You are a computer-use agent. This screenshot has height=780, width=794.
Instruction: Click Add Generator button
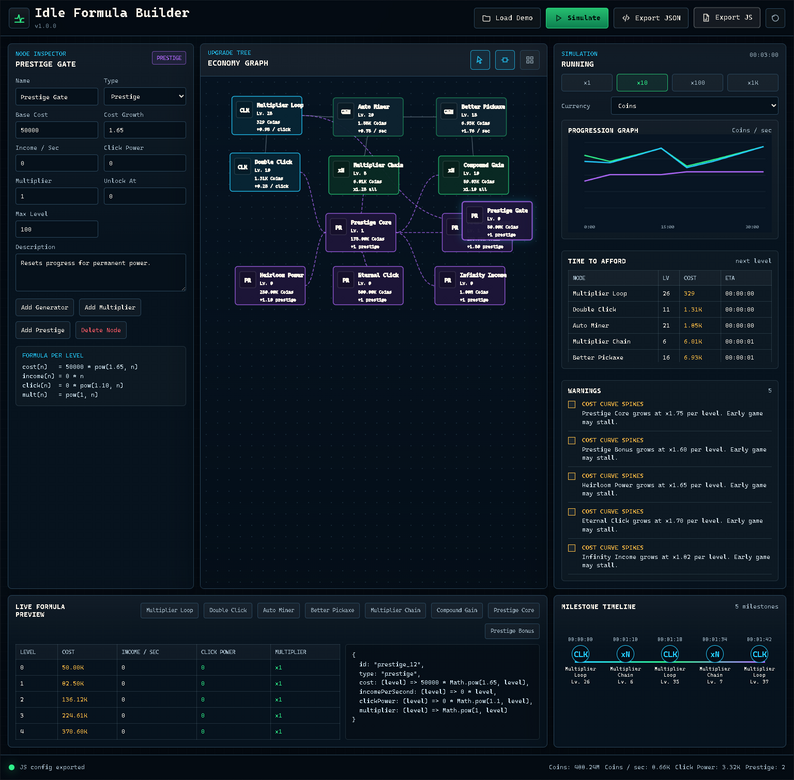point(45,307)
